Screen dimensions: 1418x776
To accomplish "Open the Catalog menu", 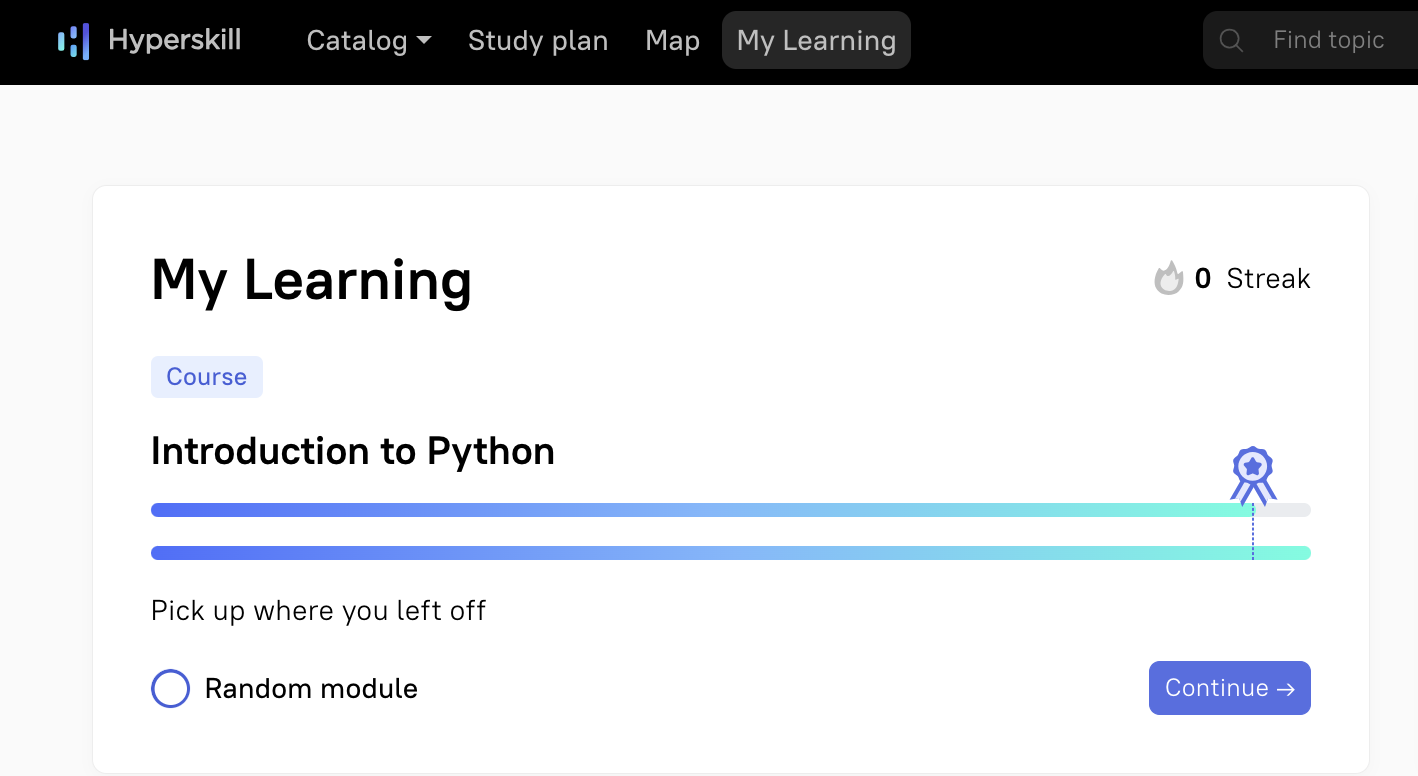I will point(369,41).
